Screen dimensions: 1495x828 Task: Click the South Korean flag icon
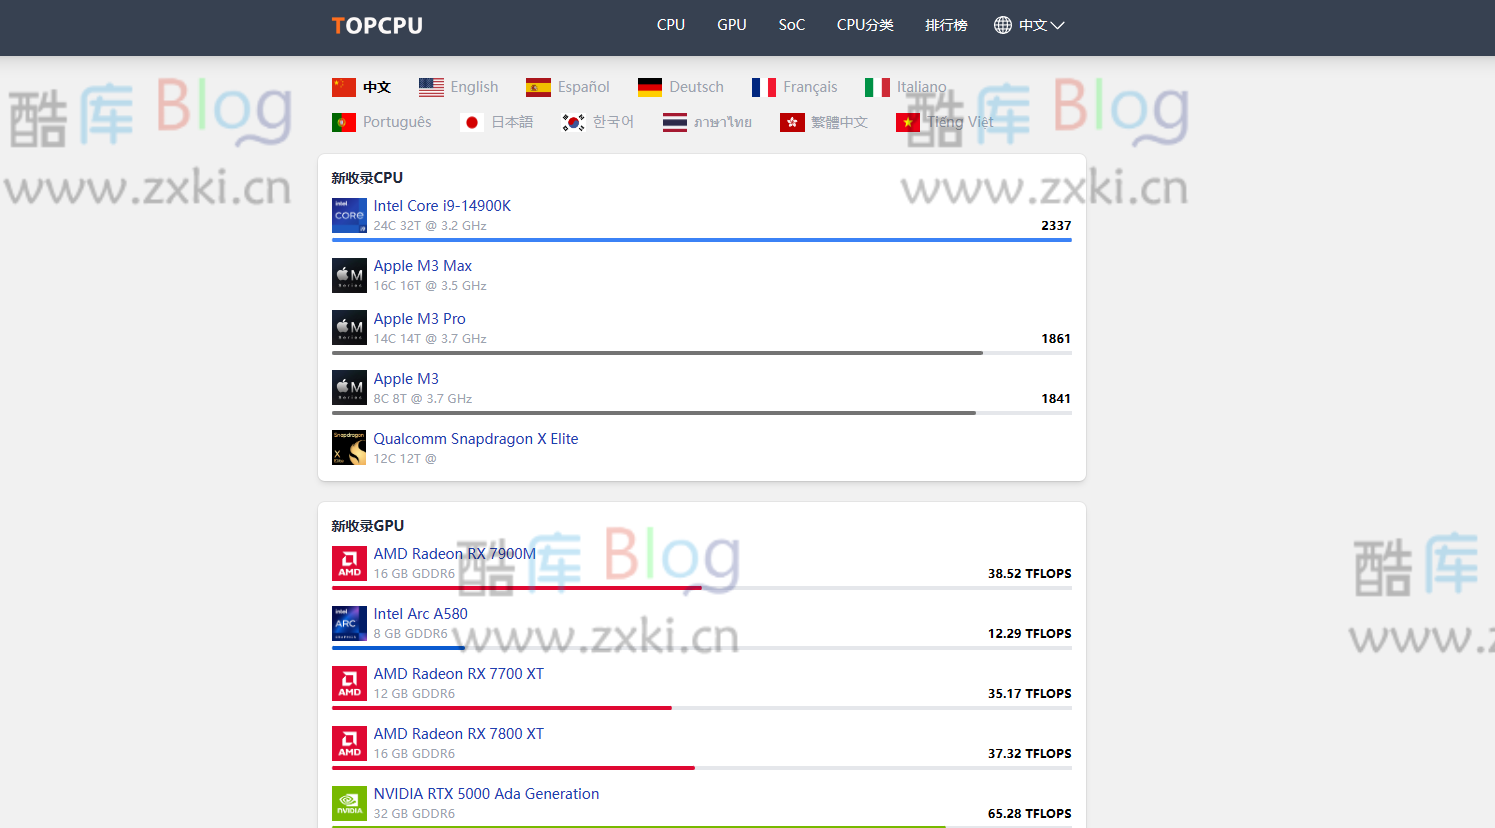(x=573, y=122)
